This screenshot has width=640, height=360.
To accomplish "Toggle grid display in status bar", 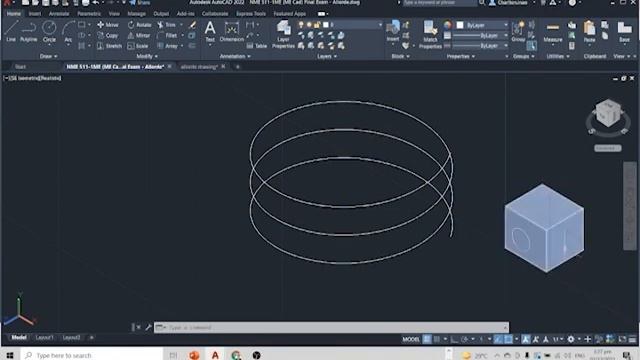I will (427, 339).
